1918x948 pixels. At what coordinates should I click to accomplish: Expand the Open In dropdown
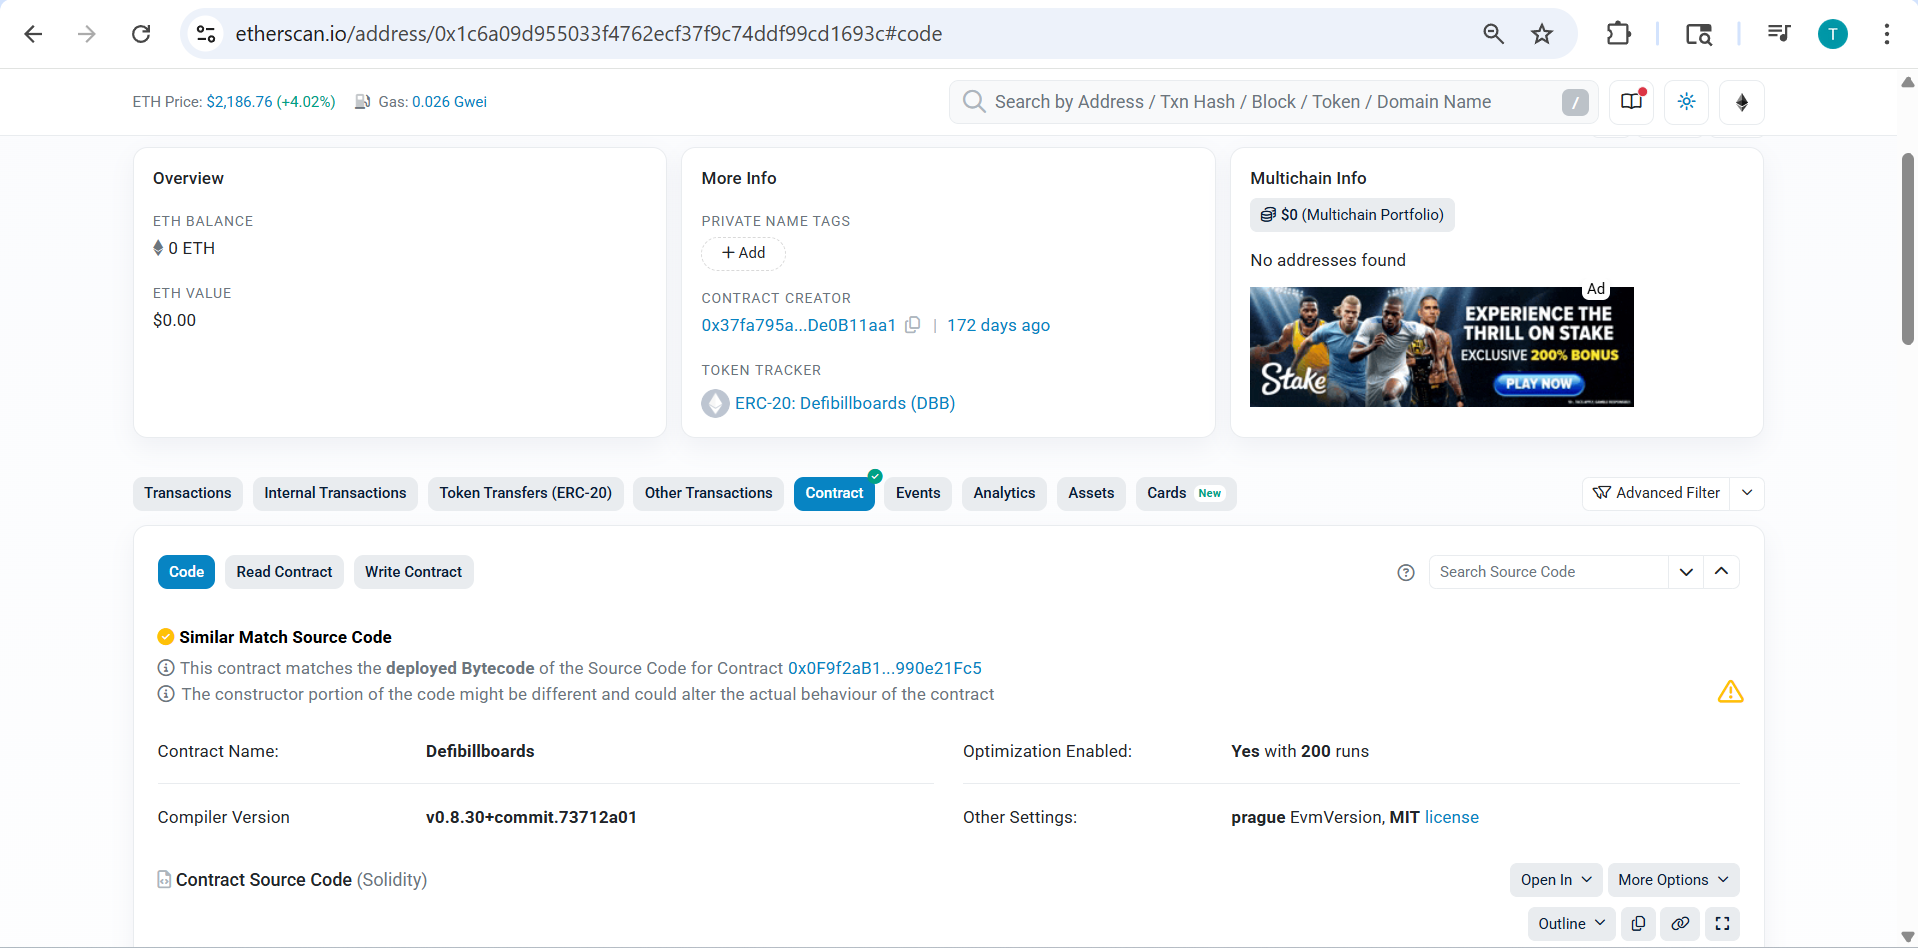click(1555, 880)
